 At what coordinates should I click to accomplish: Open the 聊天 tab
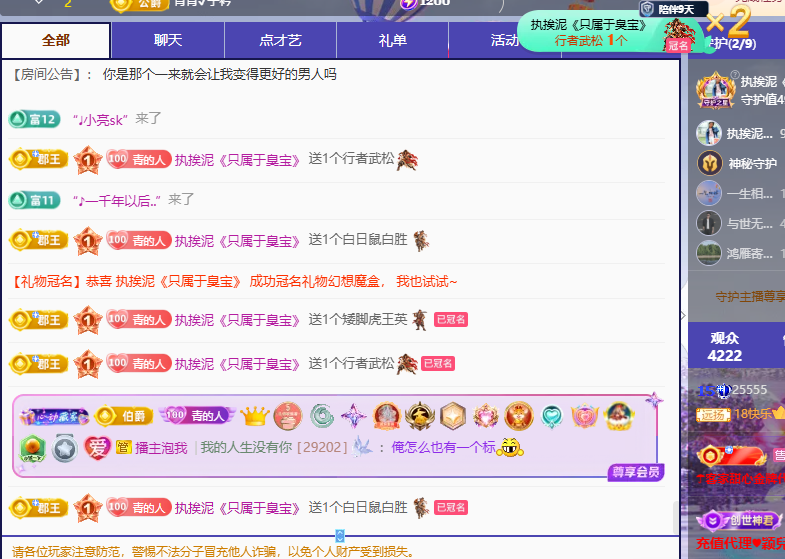coord(168,41)
